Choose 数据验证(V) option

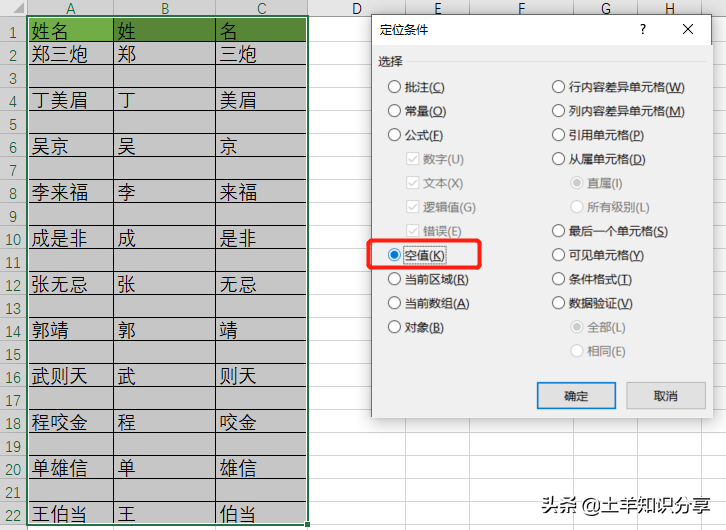tap(593, 303)
